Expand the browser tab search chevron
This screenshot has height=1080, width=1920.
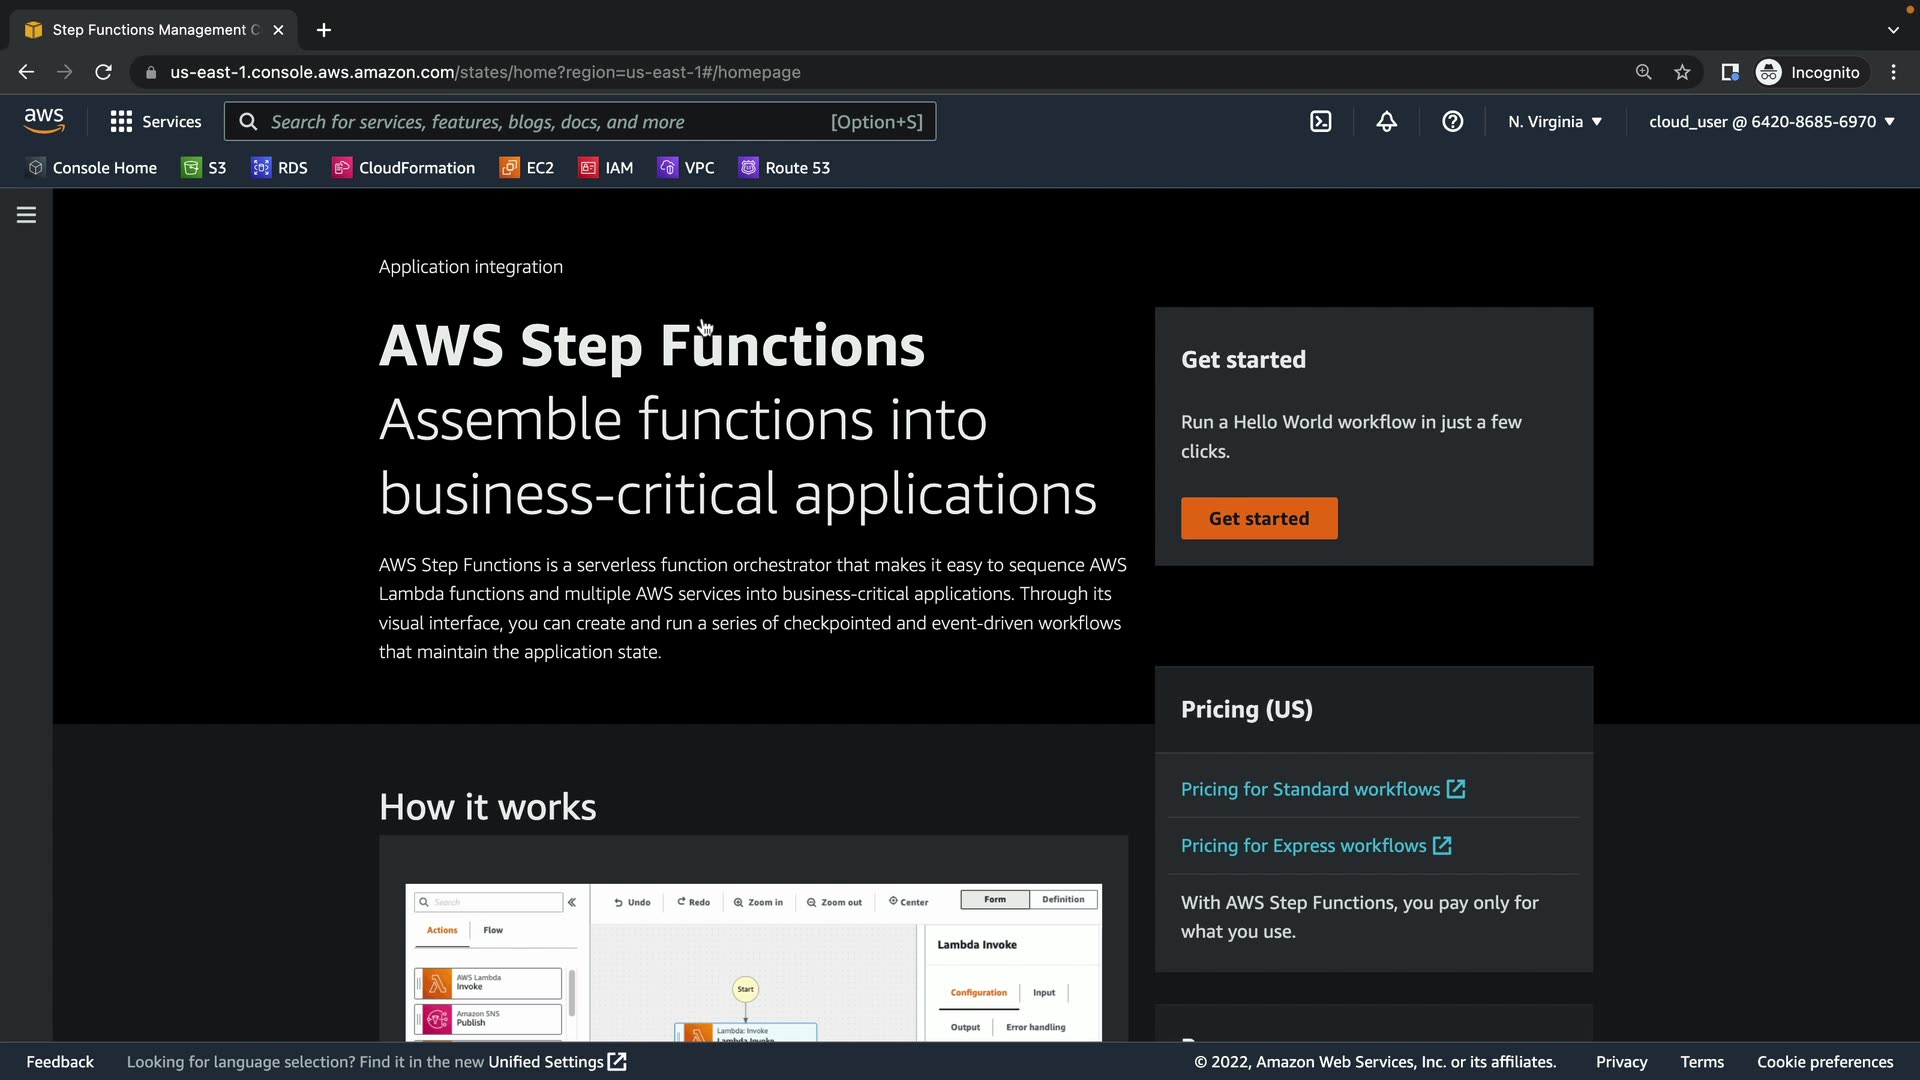(x=1892, y=30)
